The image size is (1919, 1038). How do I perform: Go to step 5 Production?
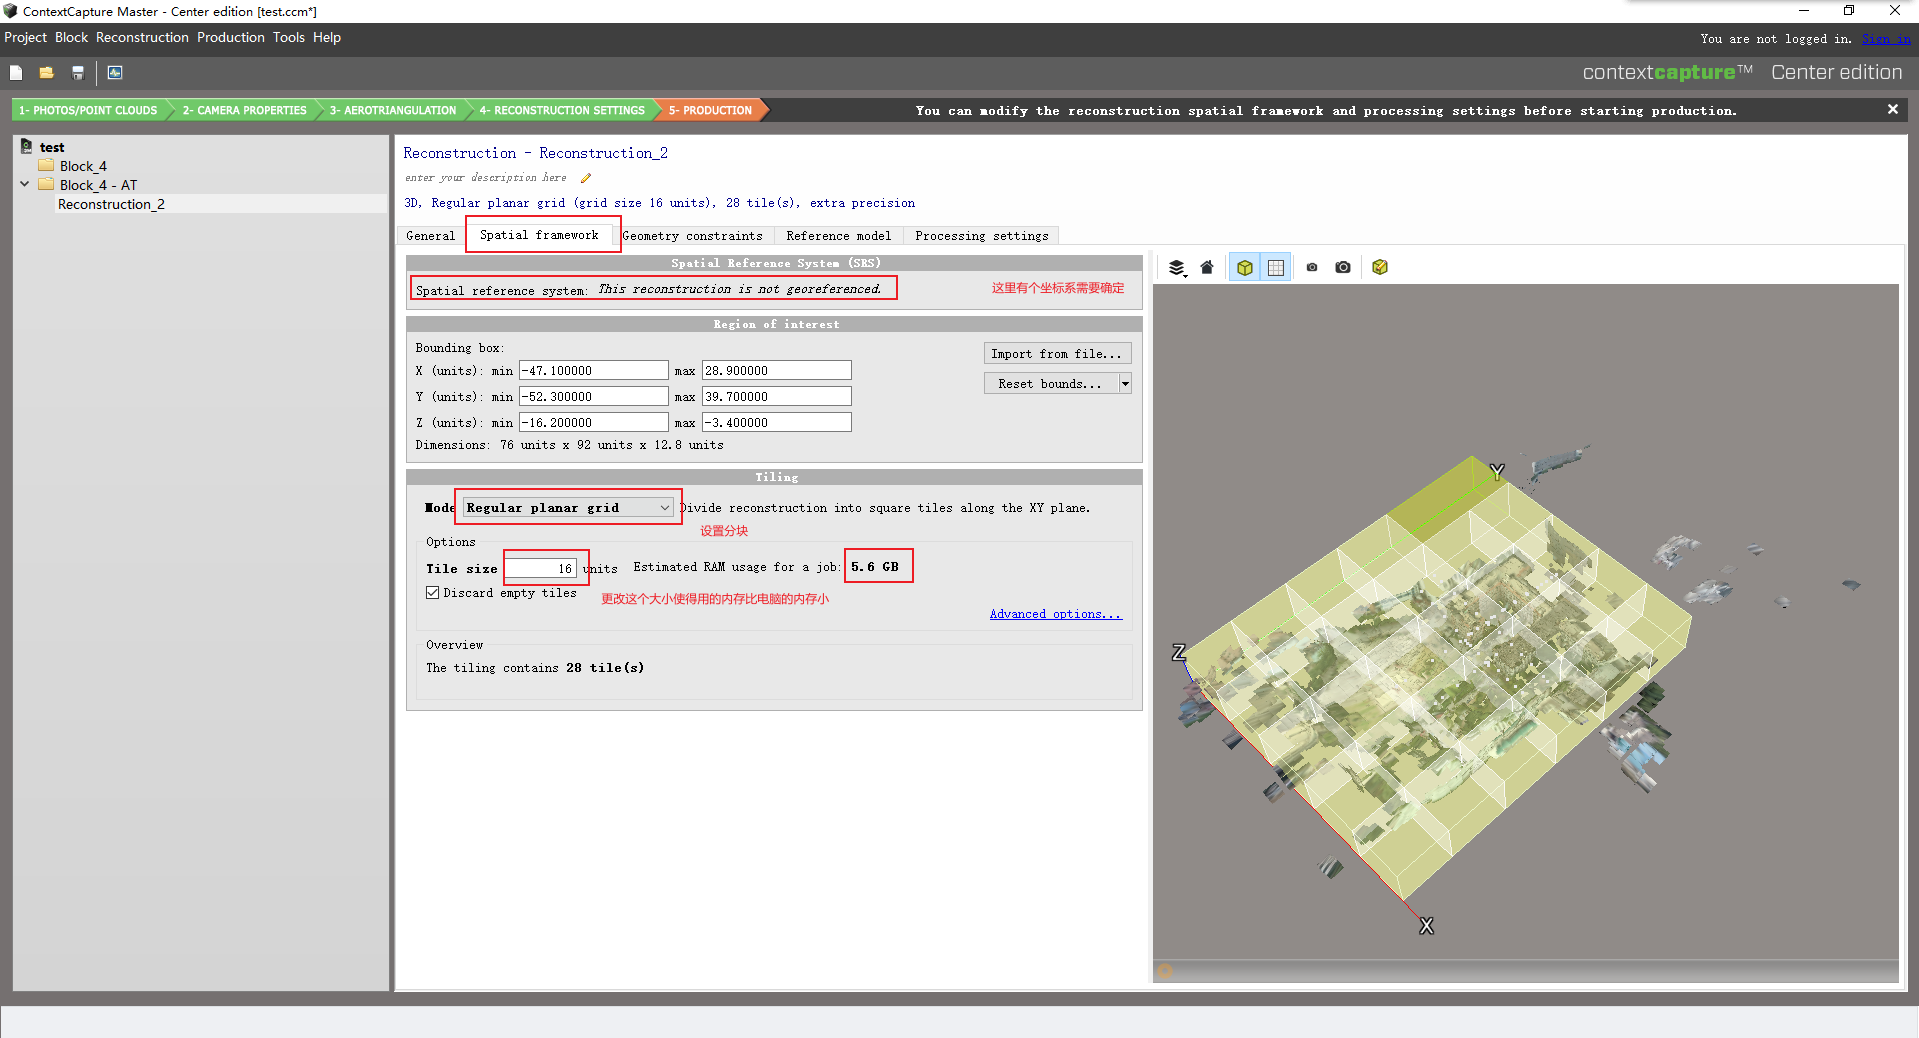710,110
